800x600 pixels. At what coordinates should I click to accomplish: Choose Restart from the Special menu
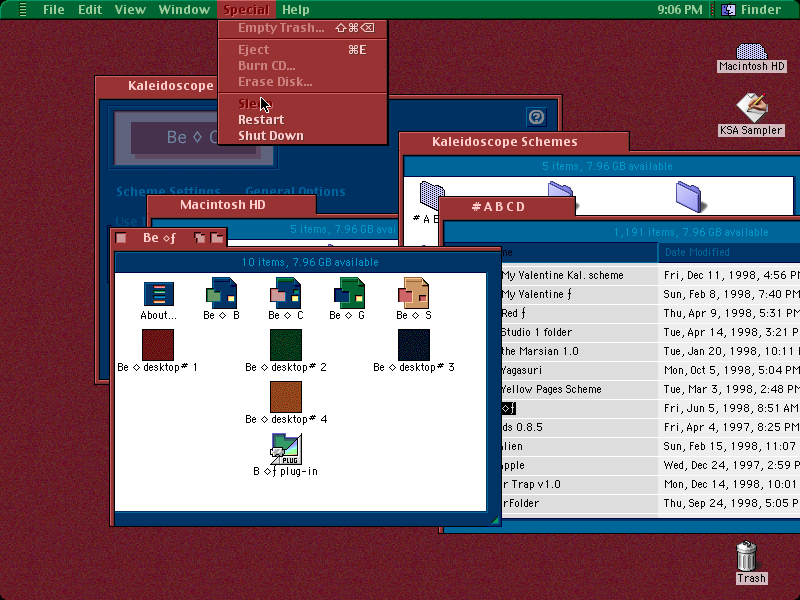[303, 119]
